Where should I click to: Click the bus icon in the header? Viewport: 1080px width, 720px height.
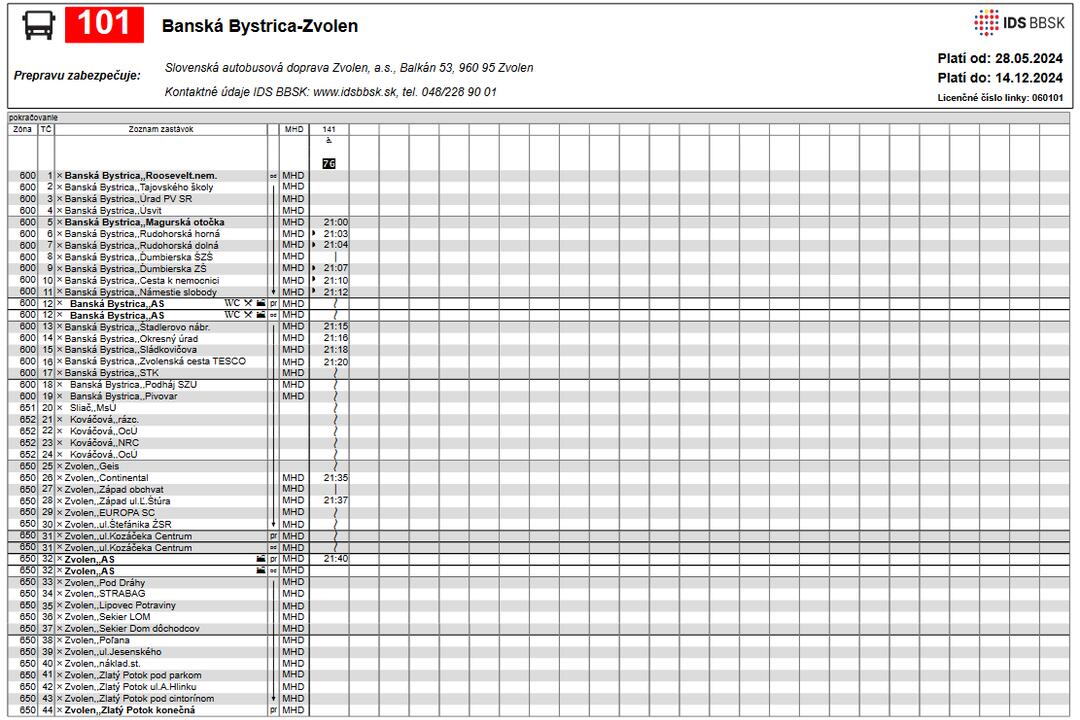37,26
